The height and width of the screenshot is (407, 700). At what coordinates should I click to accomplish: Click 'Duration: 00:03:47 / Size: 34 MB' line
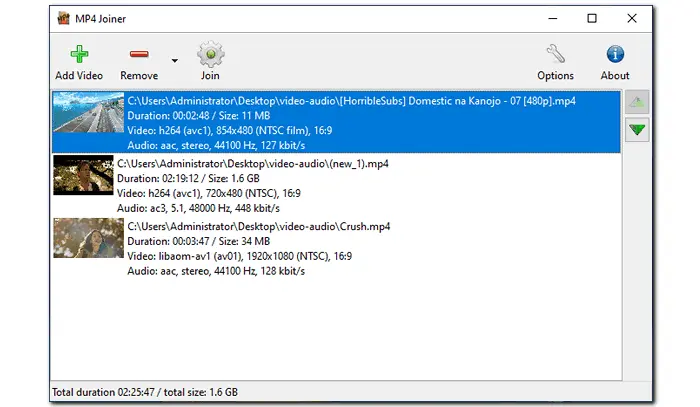pyautogui.click(x=199, y=241)
